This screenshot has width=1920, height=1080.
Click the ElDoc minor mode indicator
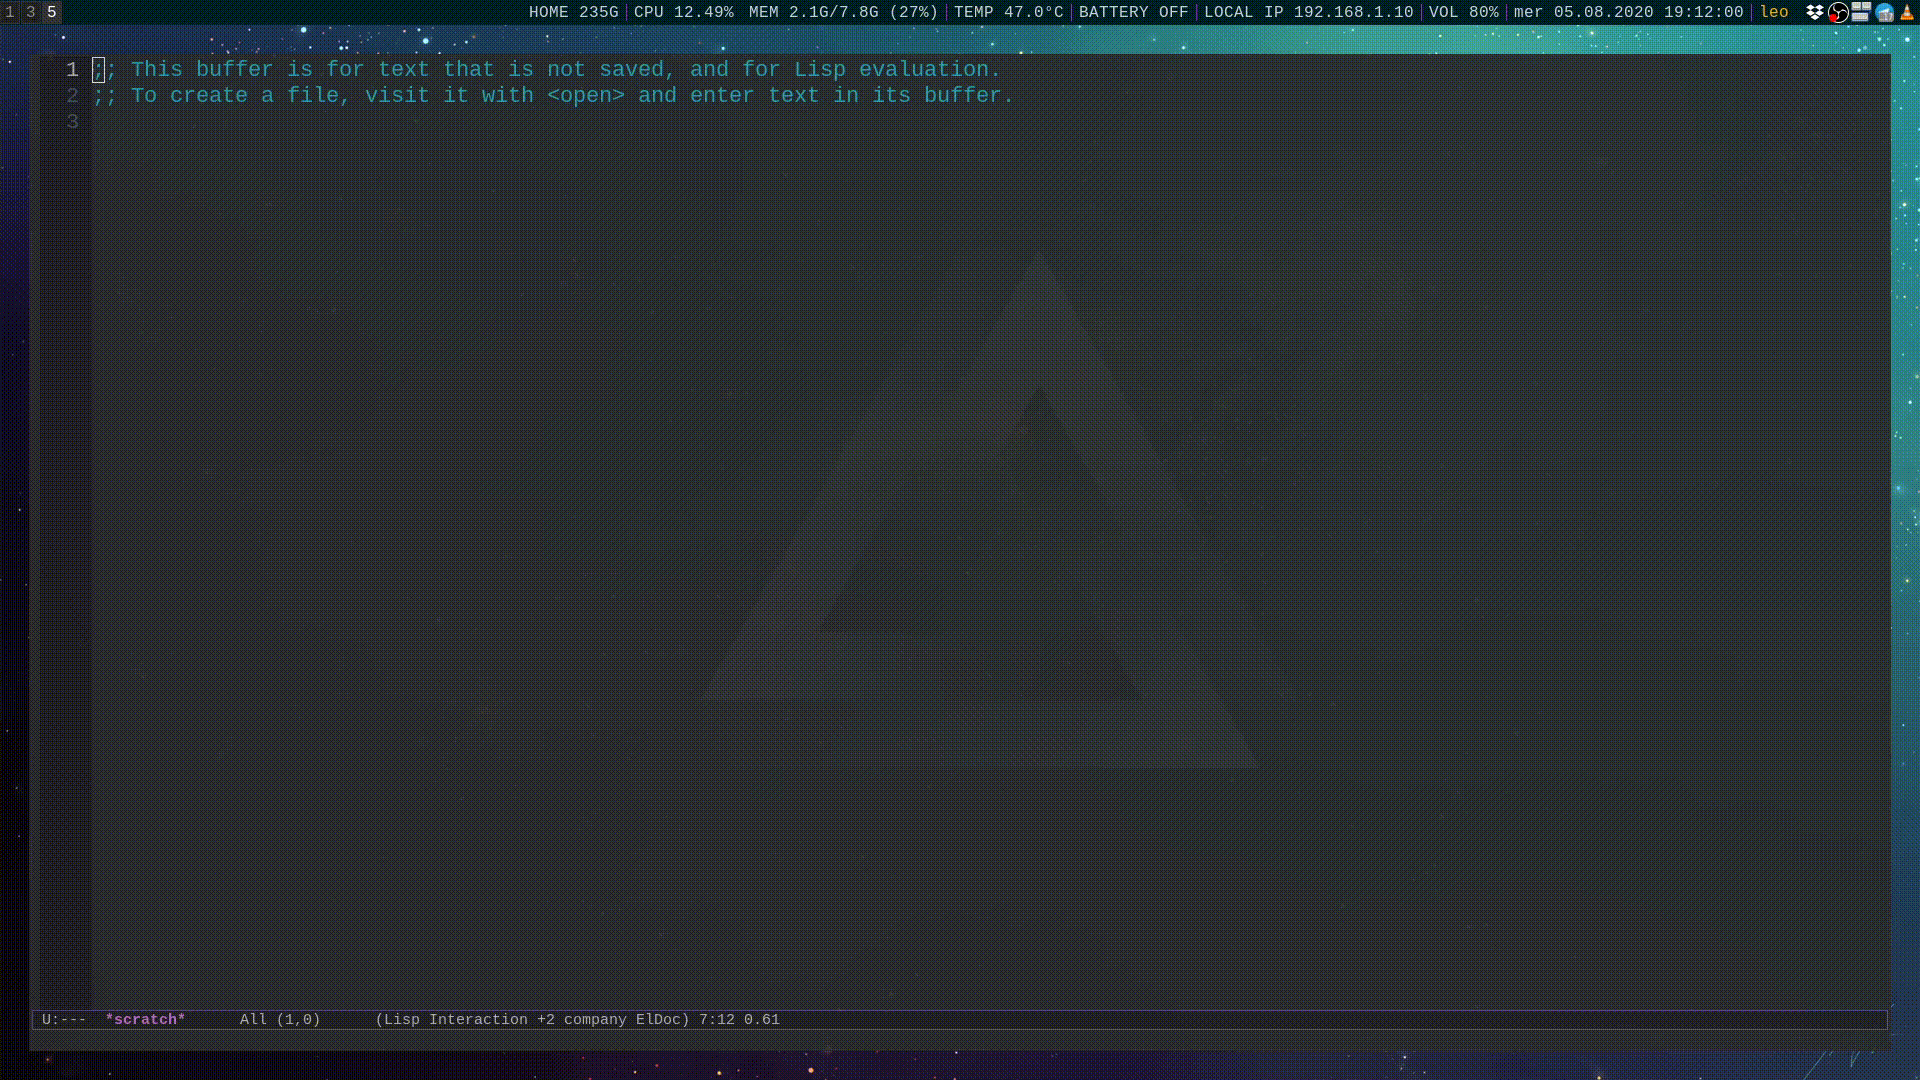658,1020
